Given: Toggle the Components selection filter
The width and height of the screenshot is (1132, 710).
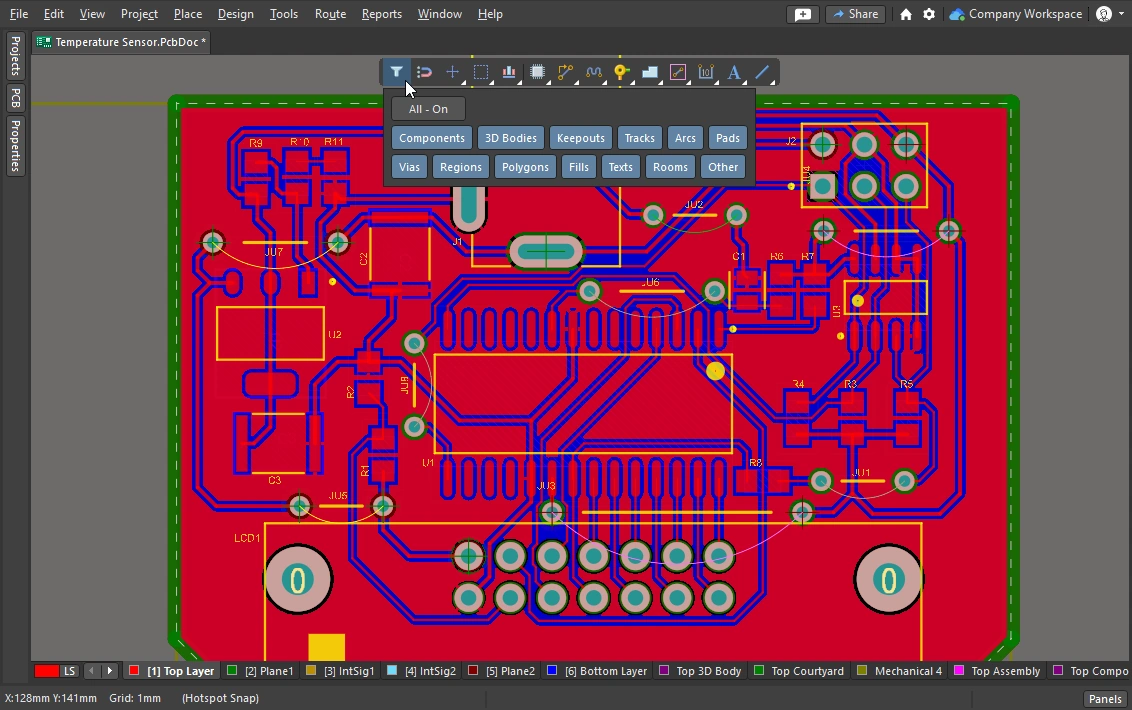Looking at the screenshot, I should (x=432, y=138).
